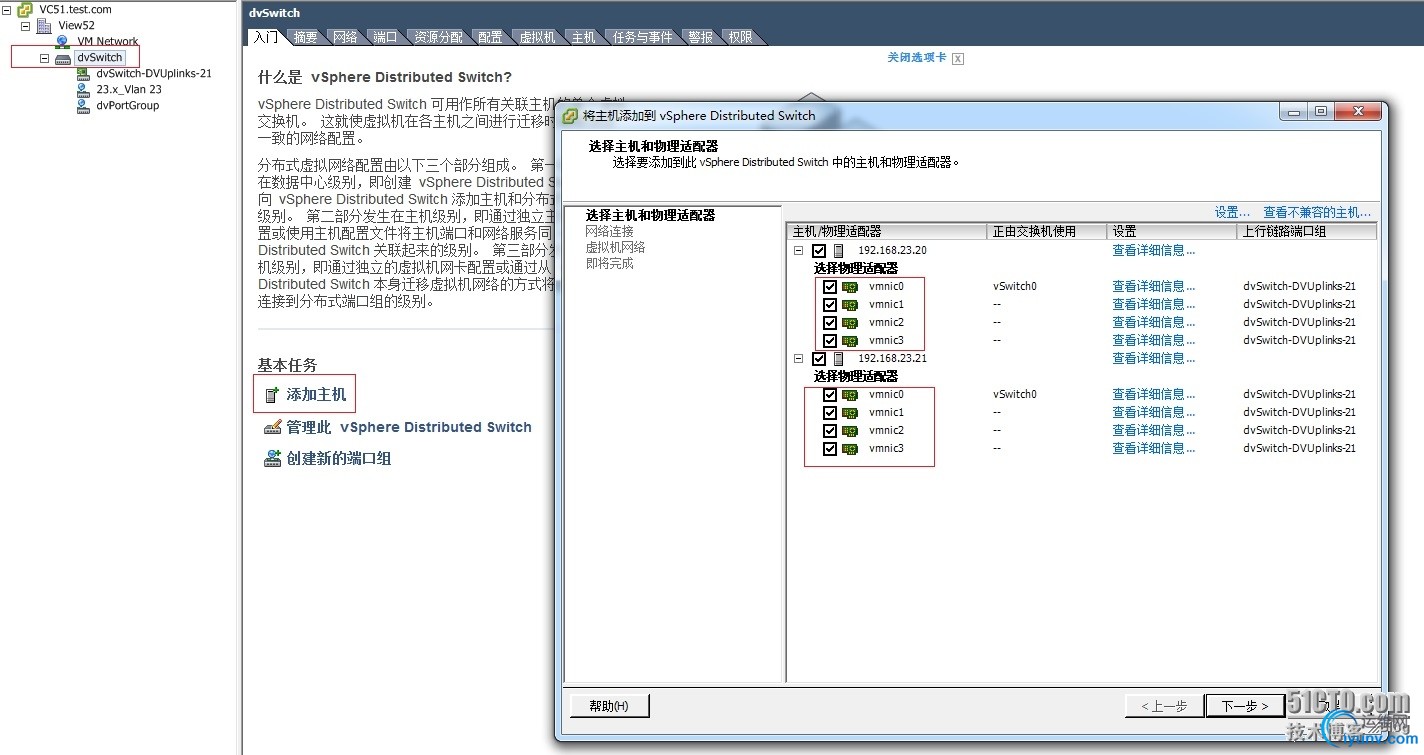Click the VC51.test.com vCenter server icon
Image resolution: width=1424 pixels, height=755 pixels.
tap(25, 9)
